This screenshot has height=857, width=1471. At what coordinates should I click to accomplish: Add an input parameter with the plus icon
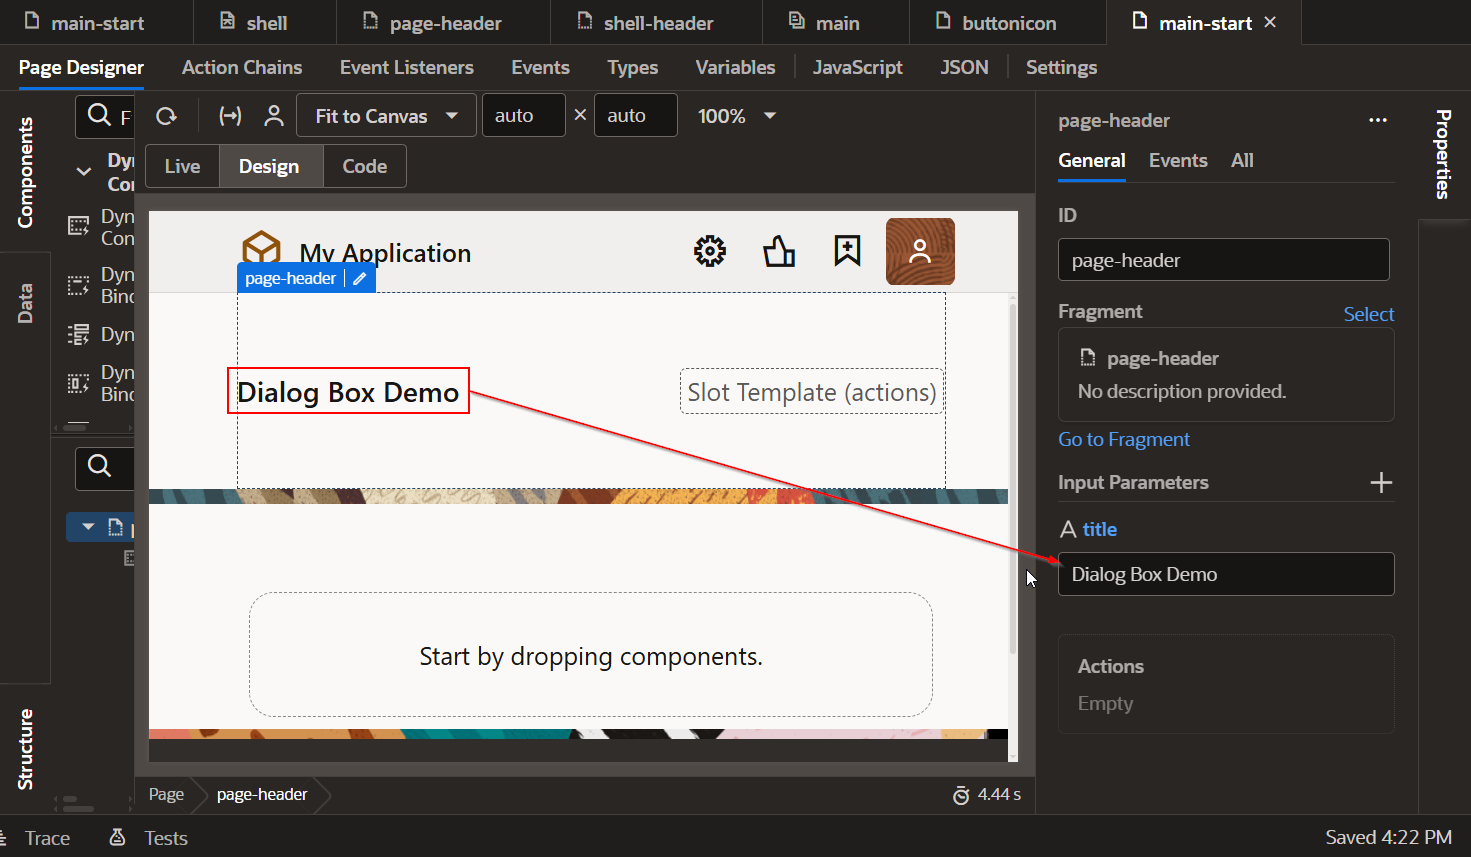click(1381, 483)
